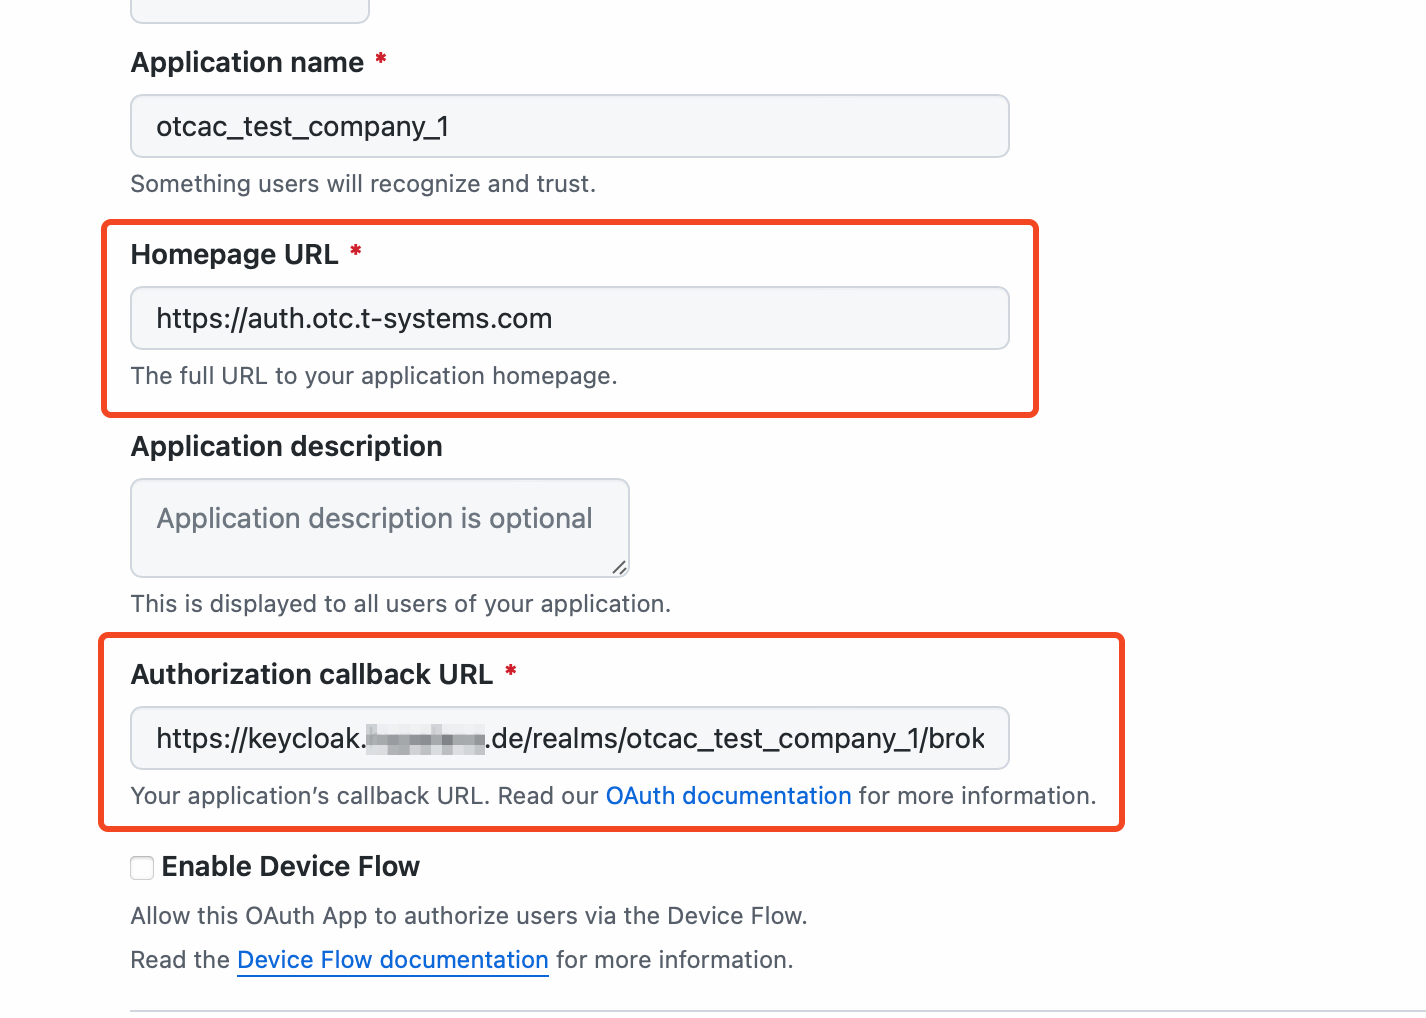Click red asterisk beside Application name
This screenshot has height=1018, width=1426.
click(381, 60)
